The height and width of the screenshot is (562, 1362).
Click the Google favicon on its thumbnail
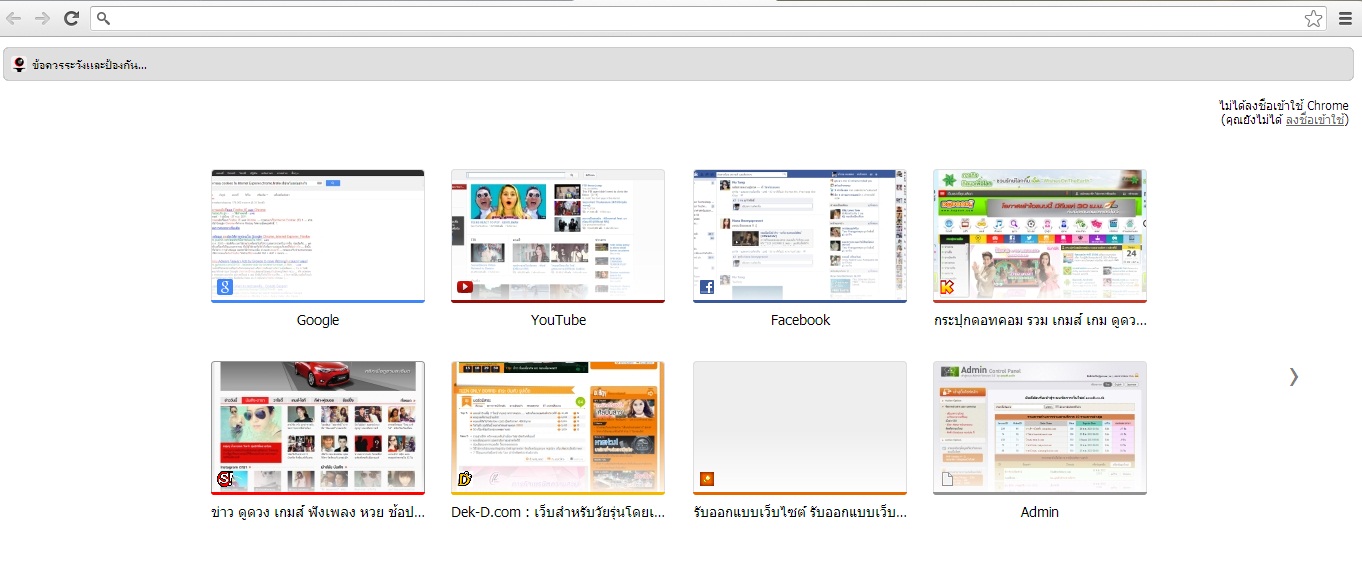224,288
